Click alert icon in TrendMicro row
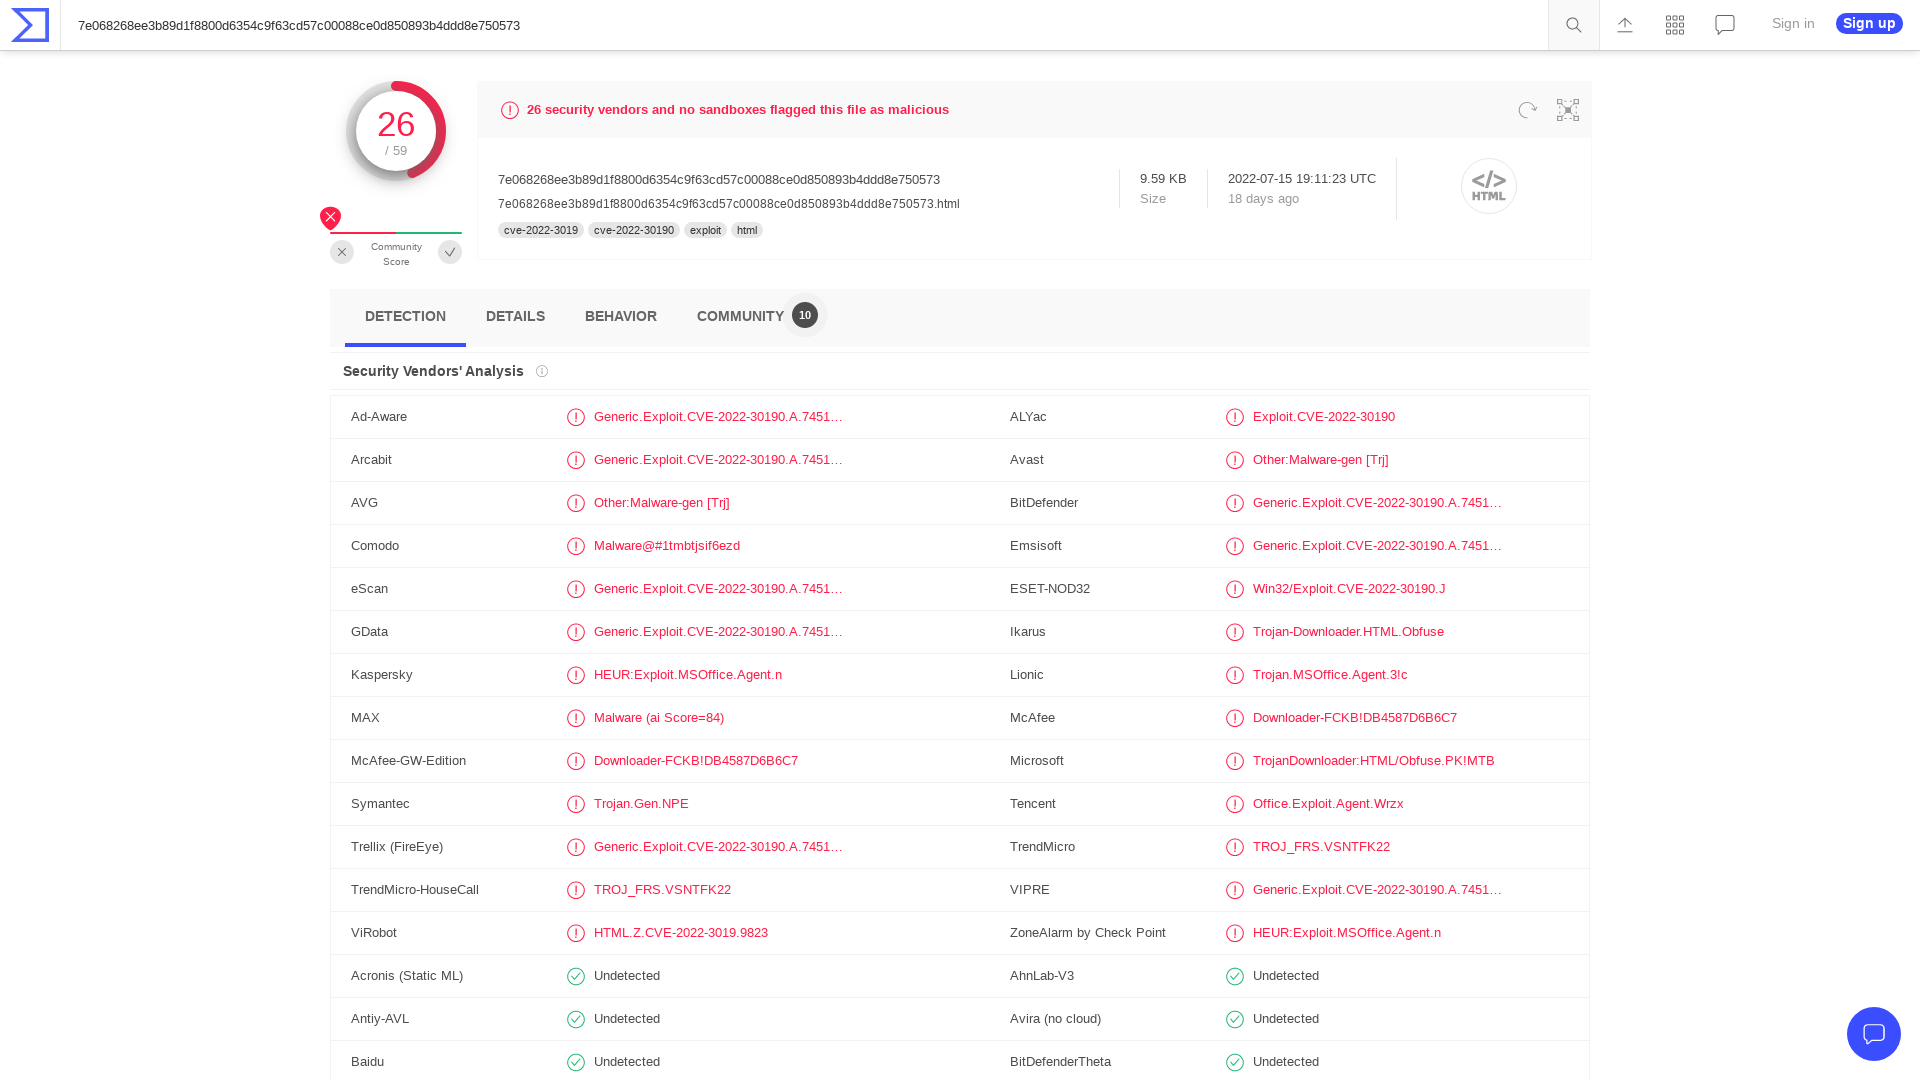The image size is (1920, 1080). point(1235,847)
